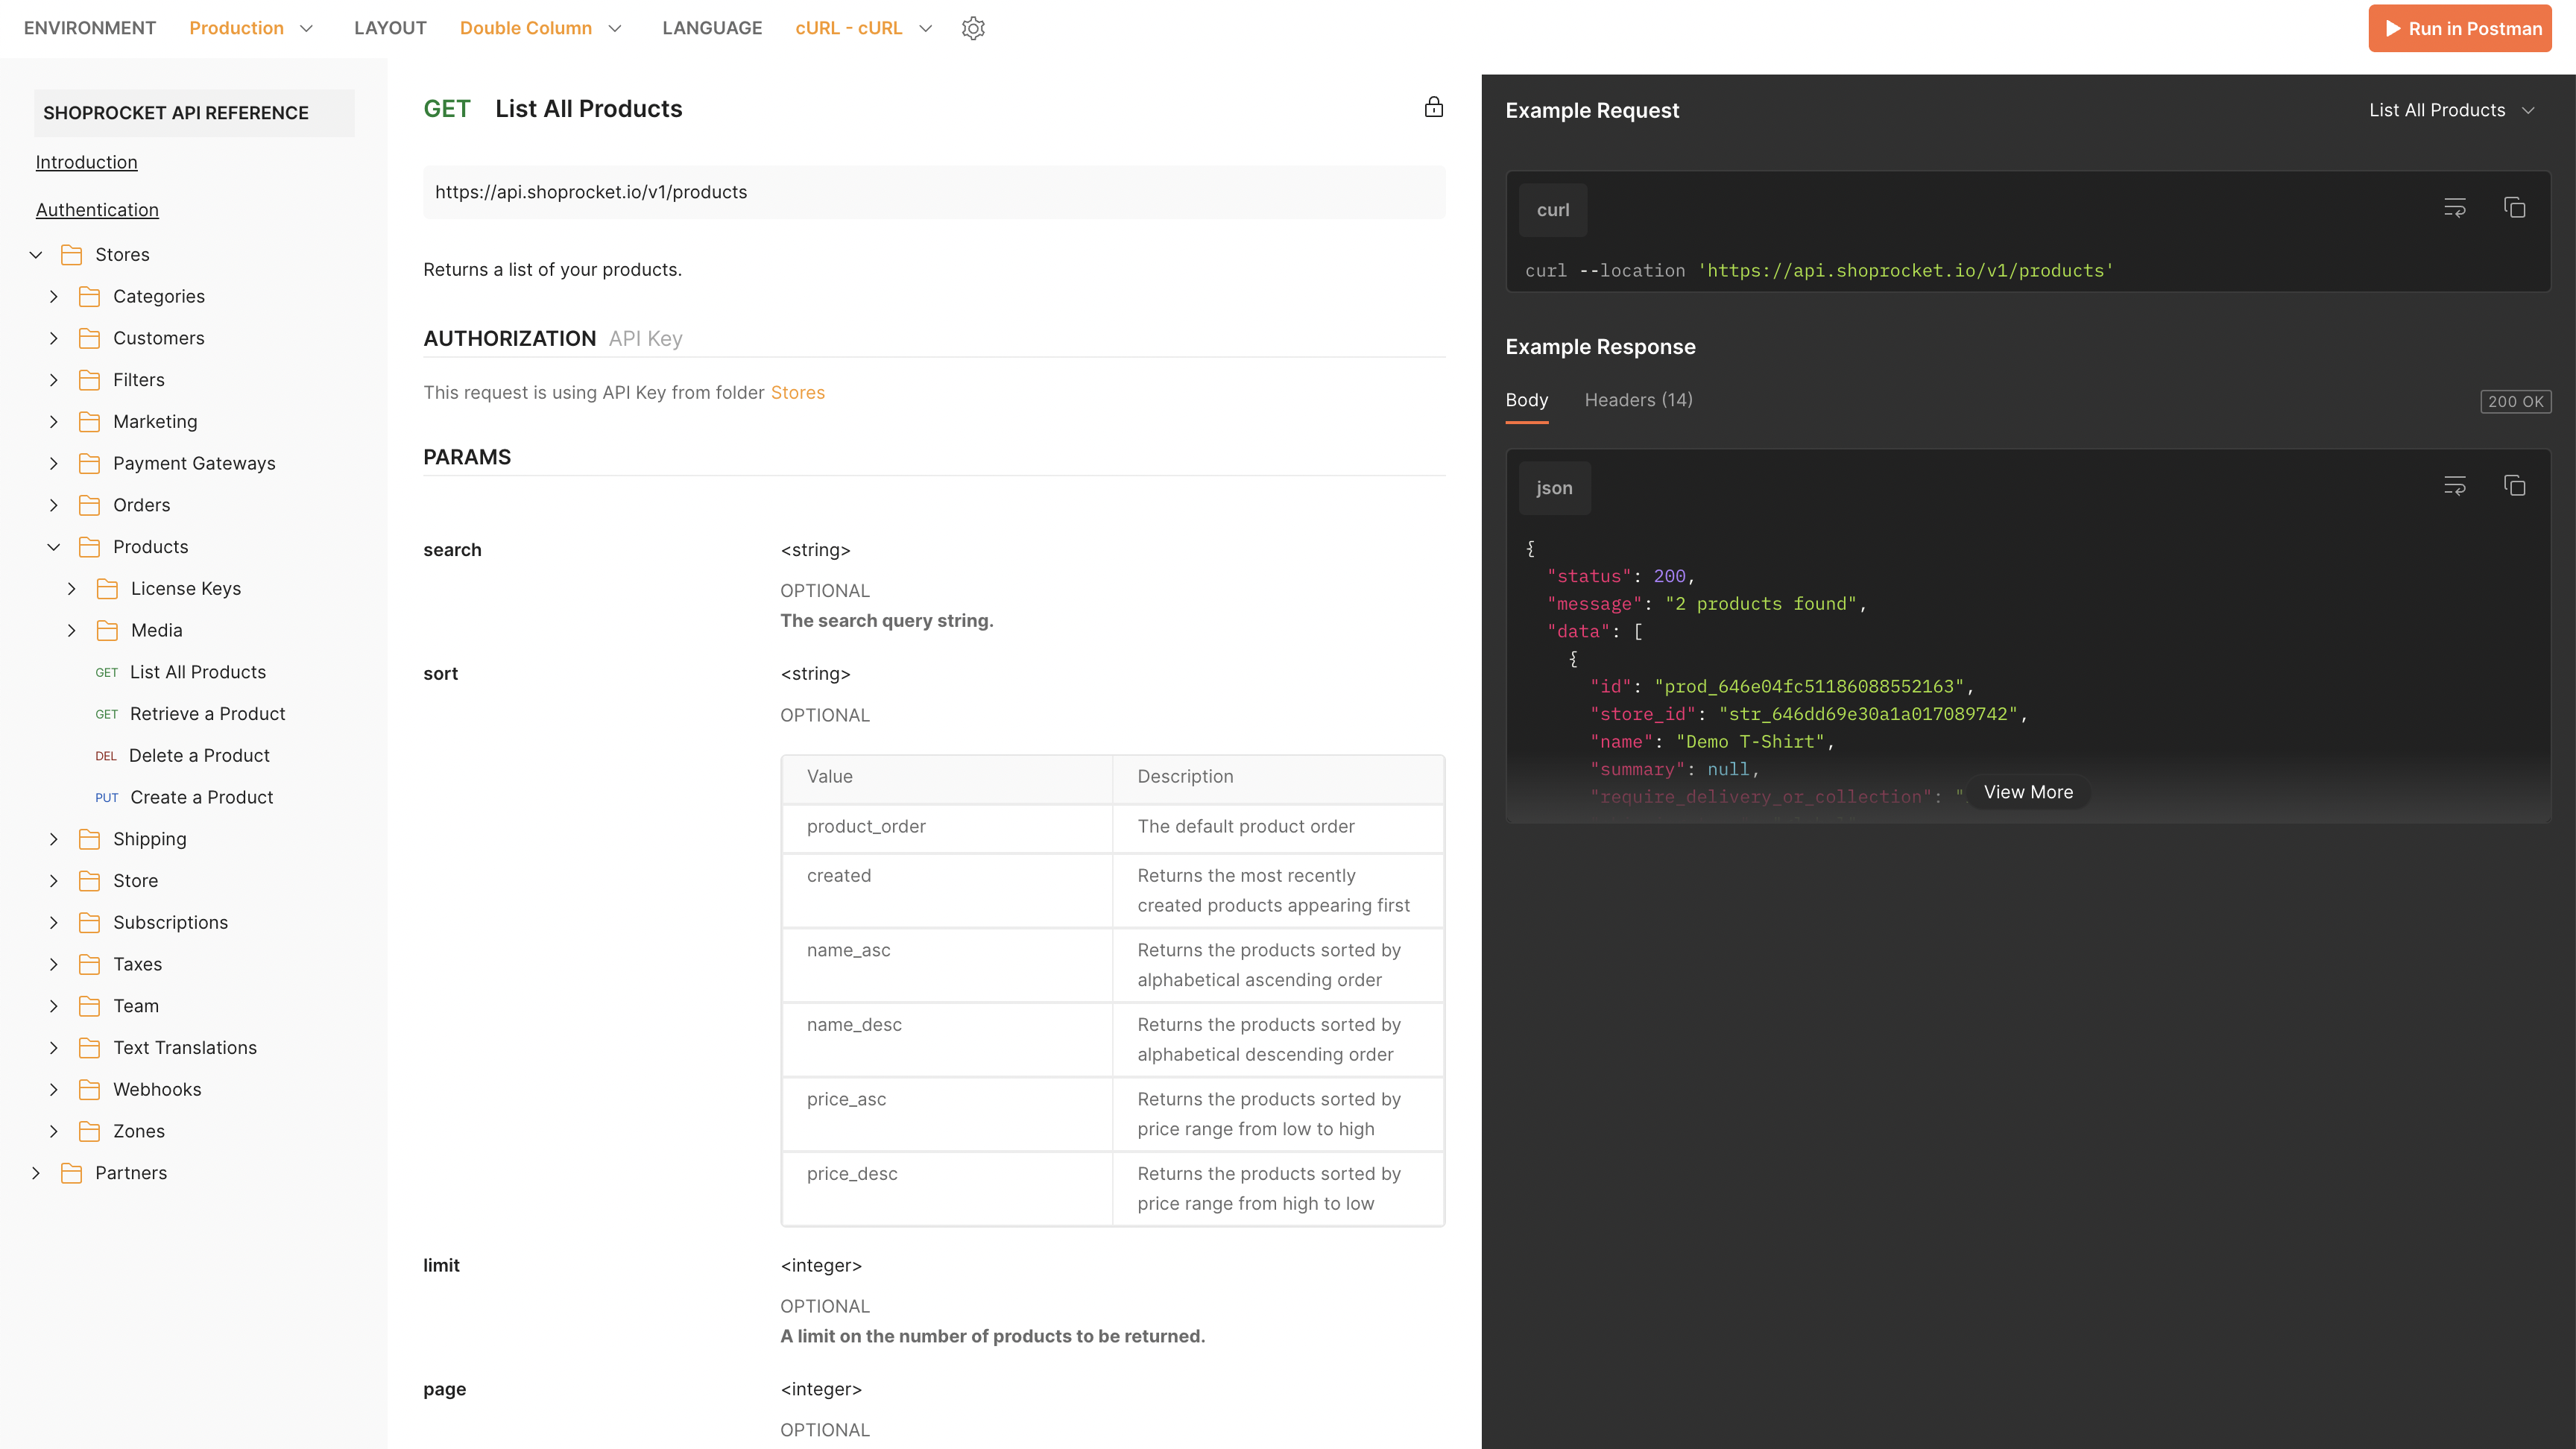Click the Subscriptions folder icon
Viewport: 2576px width, 1449px height.
click(x=90, y=923)
